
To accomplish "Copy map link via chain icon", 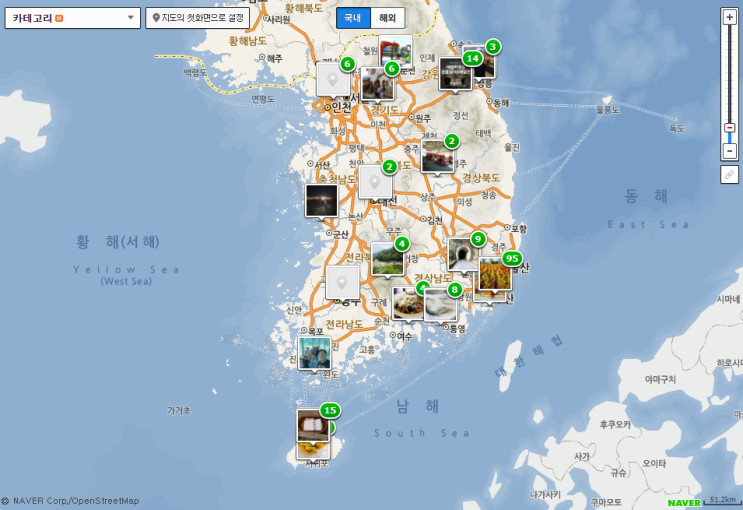I will tap(729, 174).
